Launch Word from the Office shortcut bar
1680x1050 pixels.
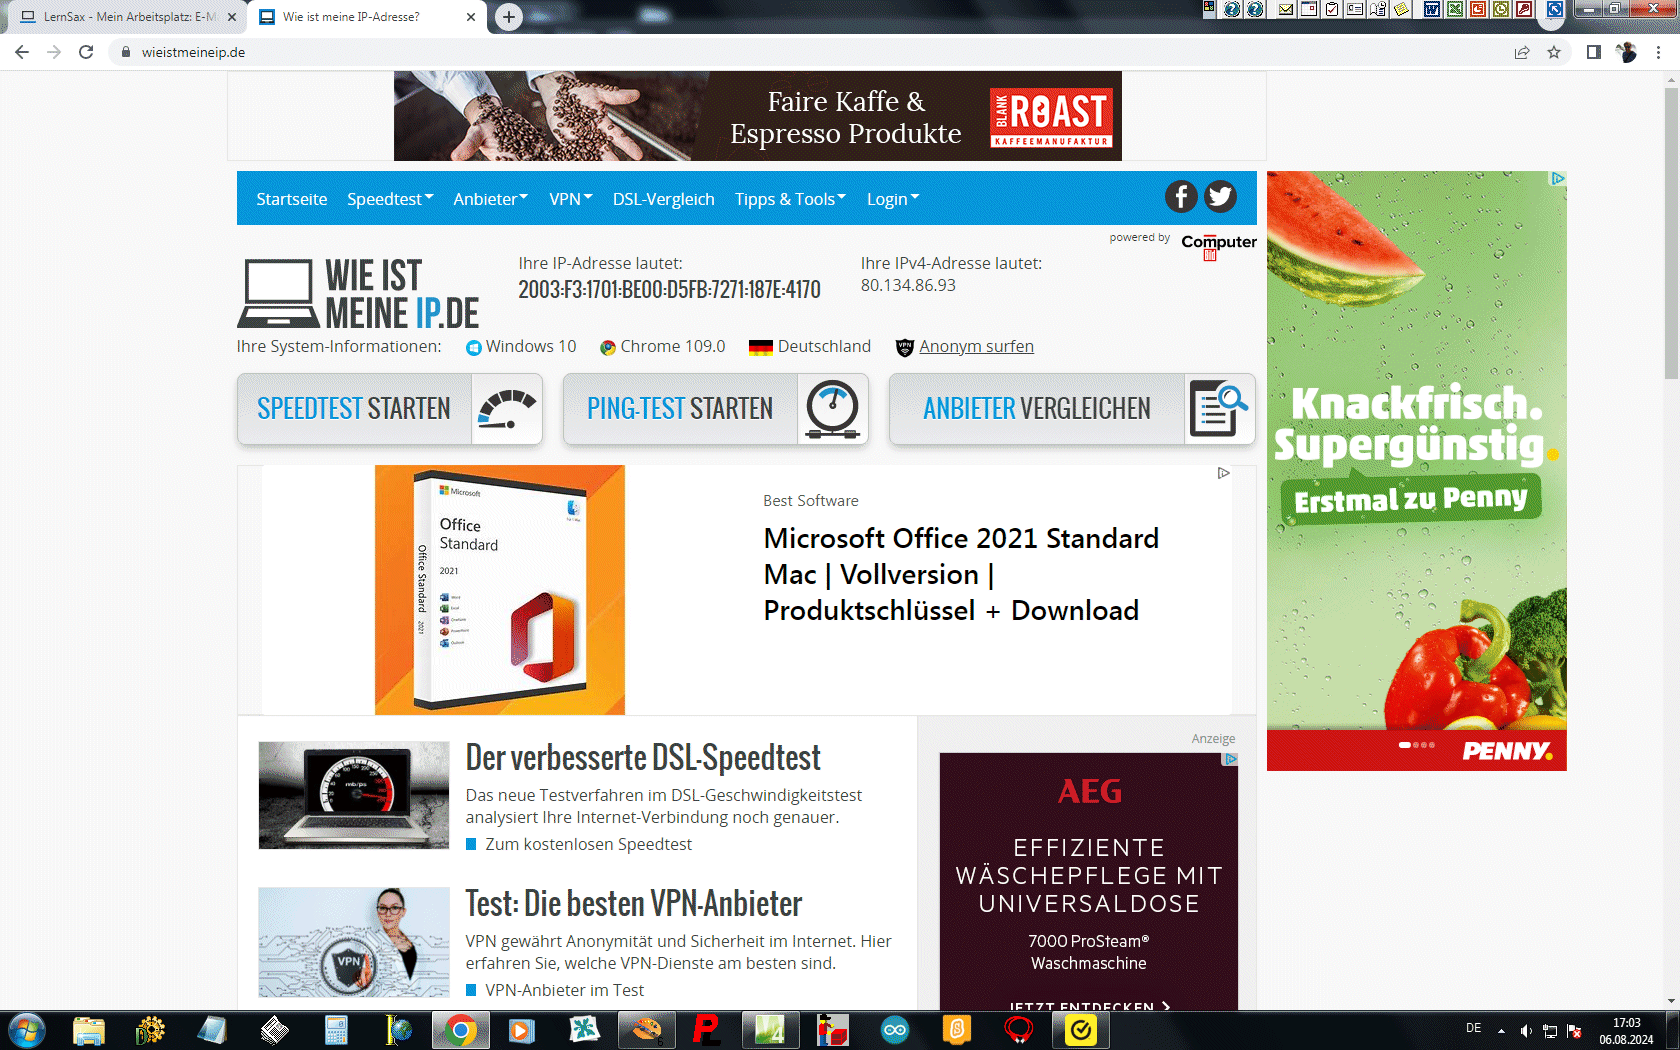click(1432, 9)
